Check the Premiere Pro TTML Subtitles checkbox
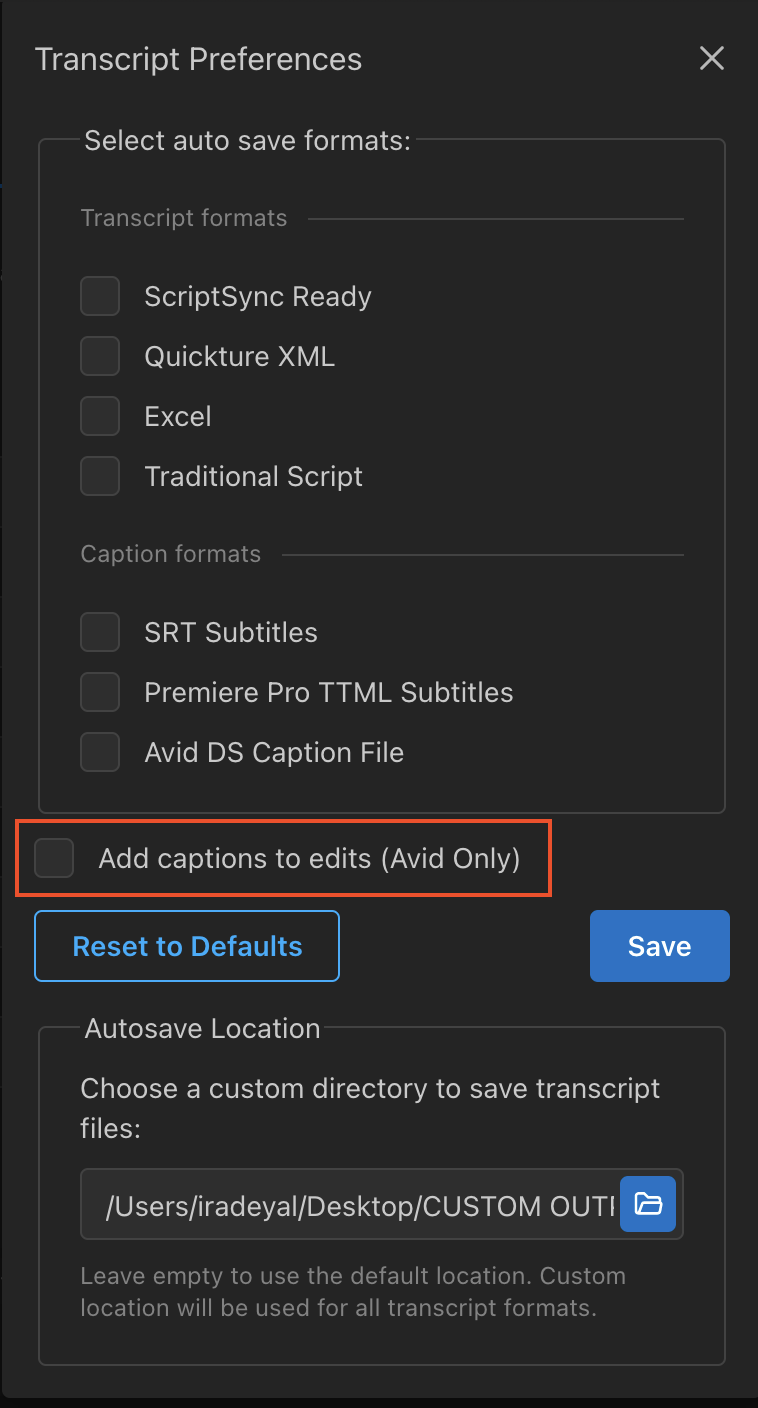 [100, 692]
